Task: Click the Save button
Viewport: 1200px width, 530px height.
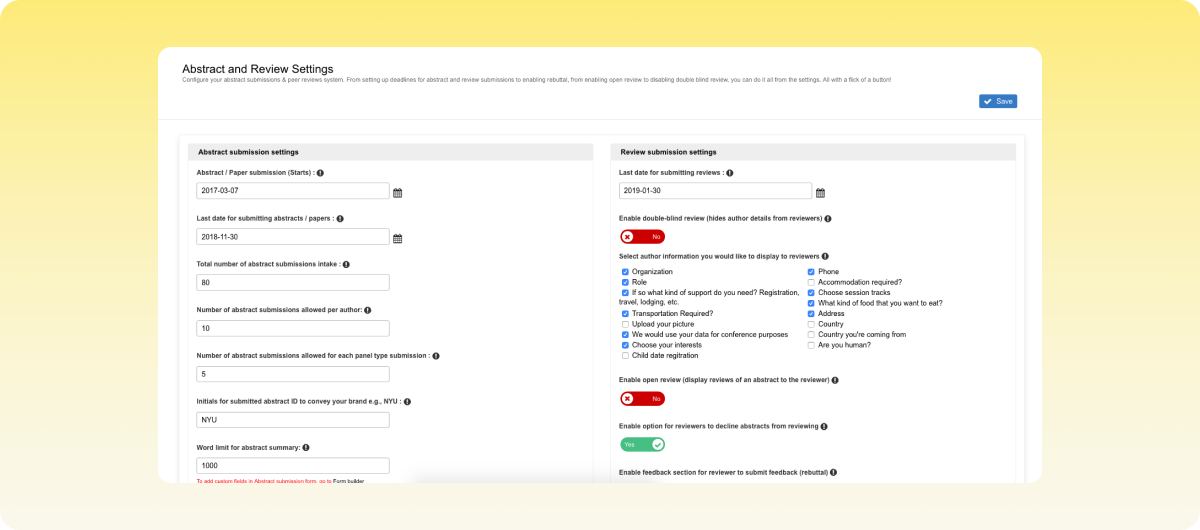Action: [997, 101]
